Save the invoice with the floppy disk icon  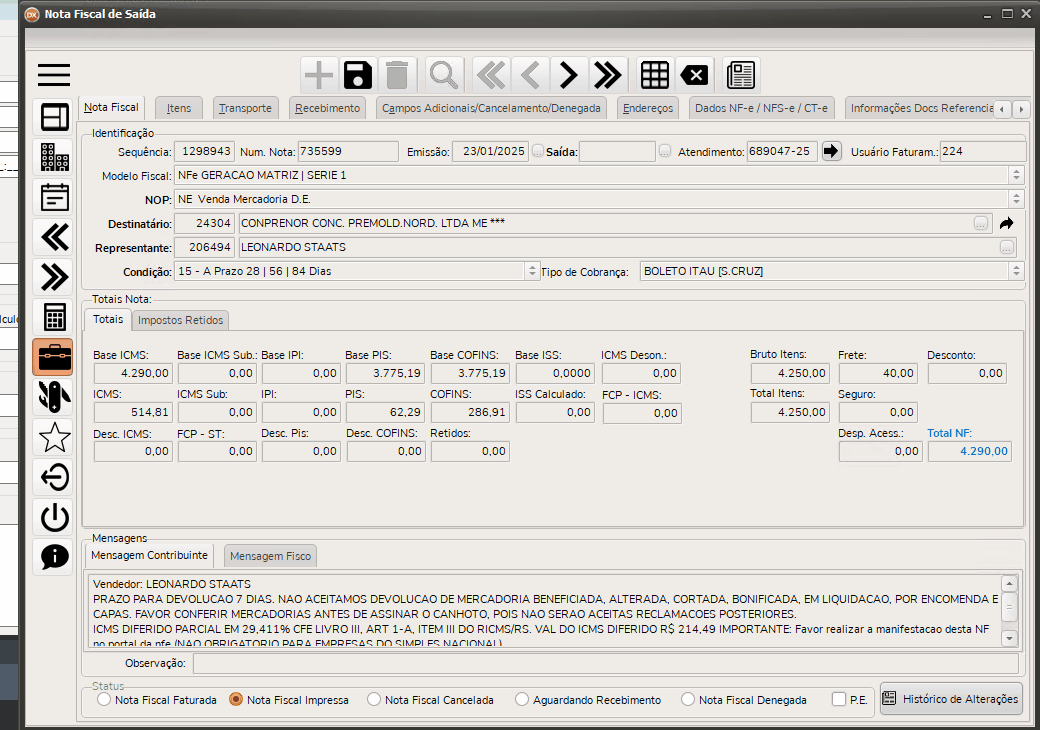(x=358, y=75)
